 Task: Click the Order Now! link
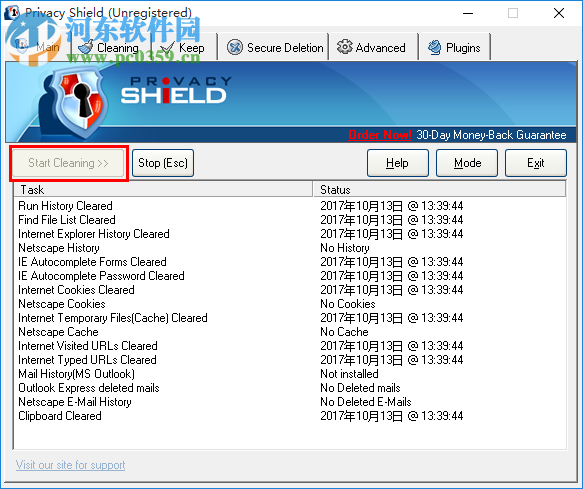coord(380,135)
